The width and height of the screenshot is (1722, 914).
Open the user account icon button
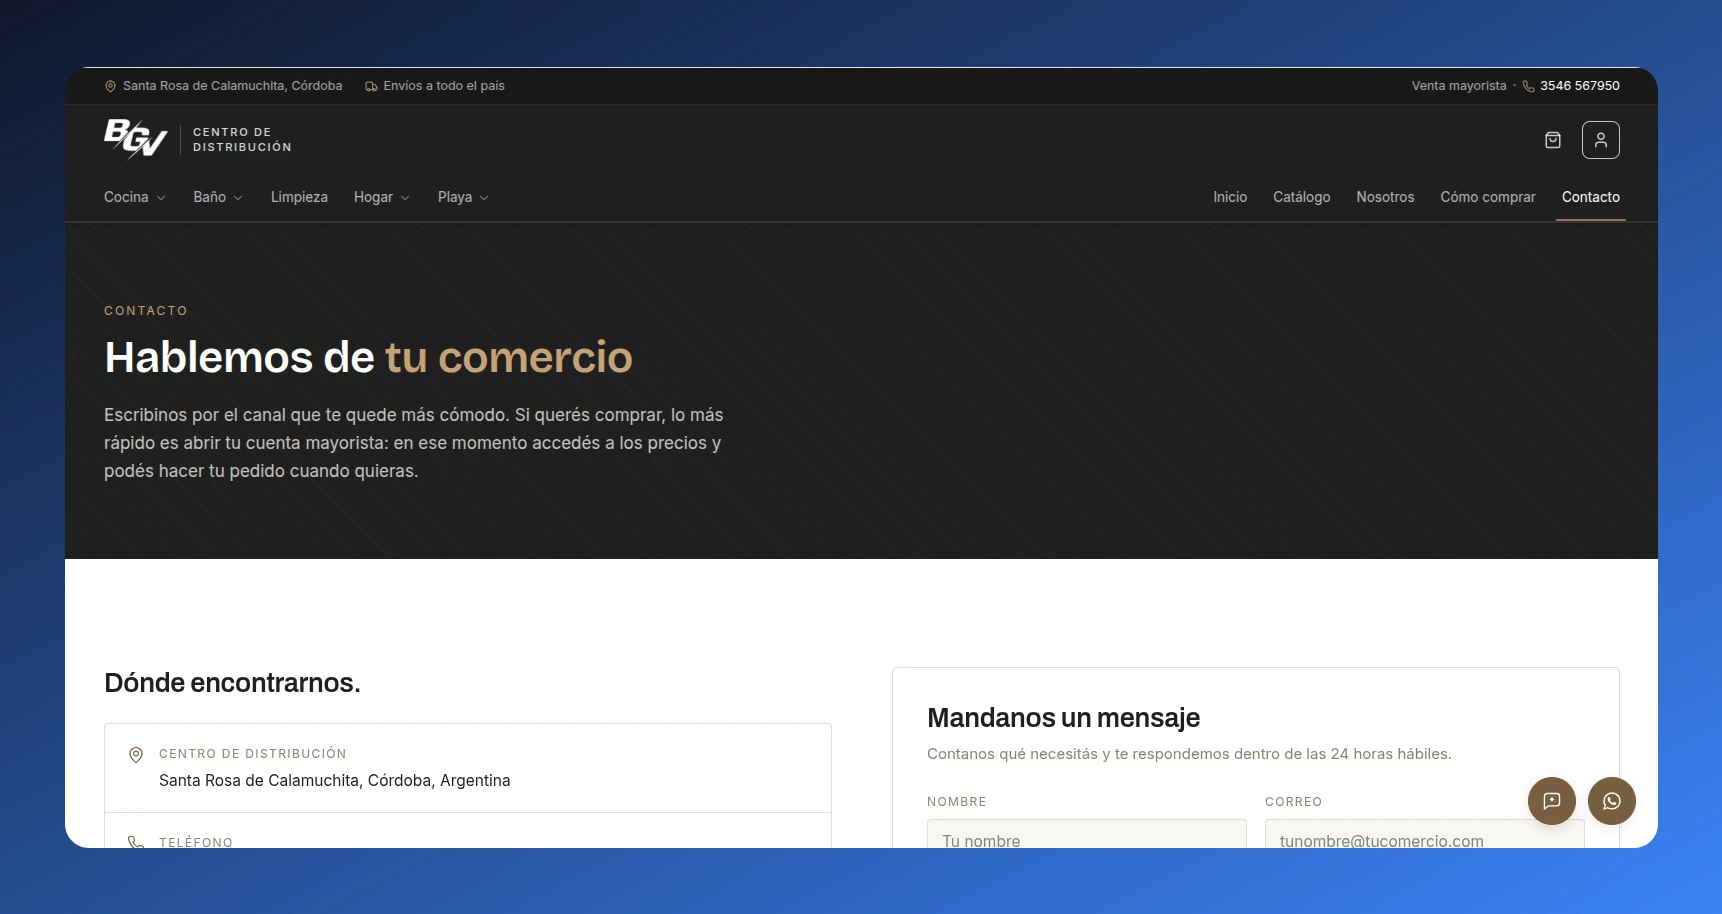tap(1601, 140)
